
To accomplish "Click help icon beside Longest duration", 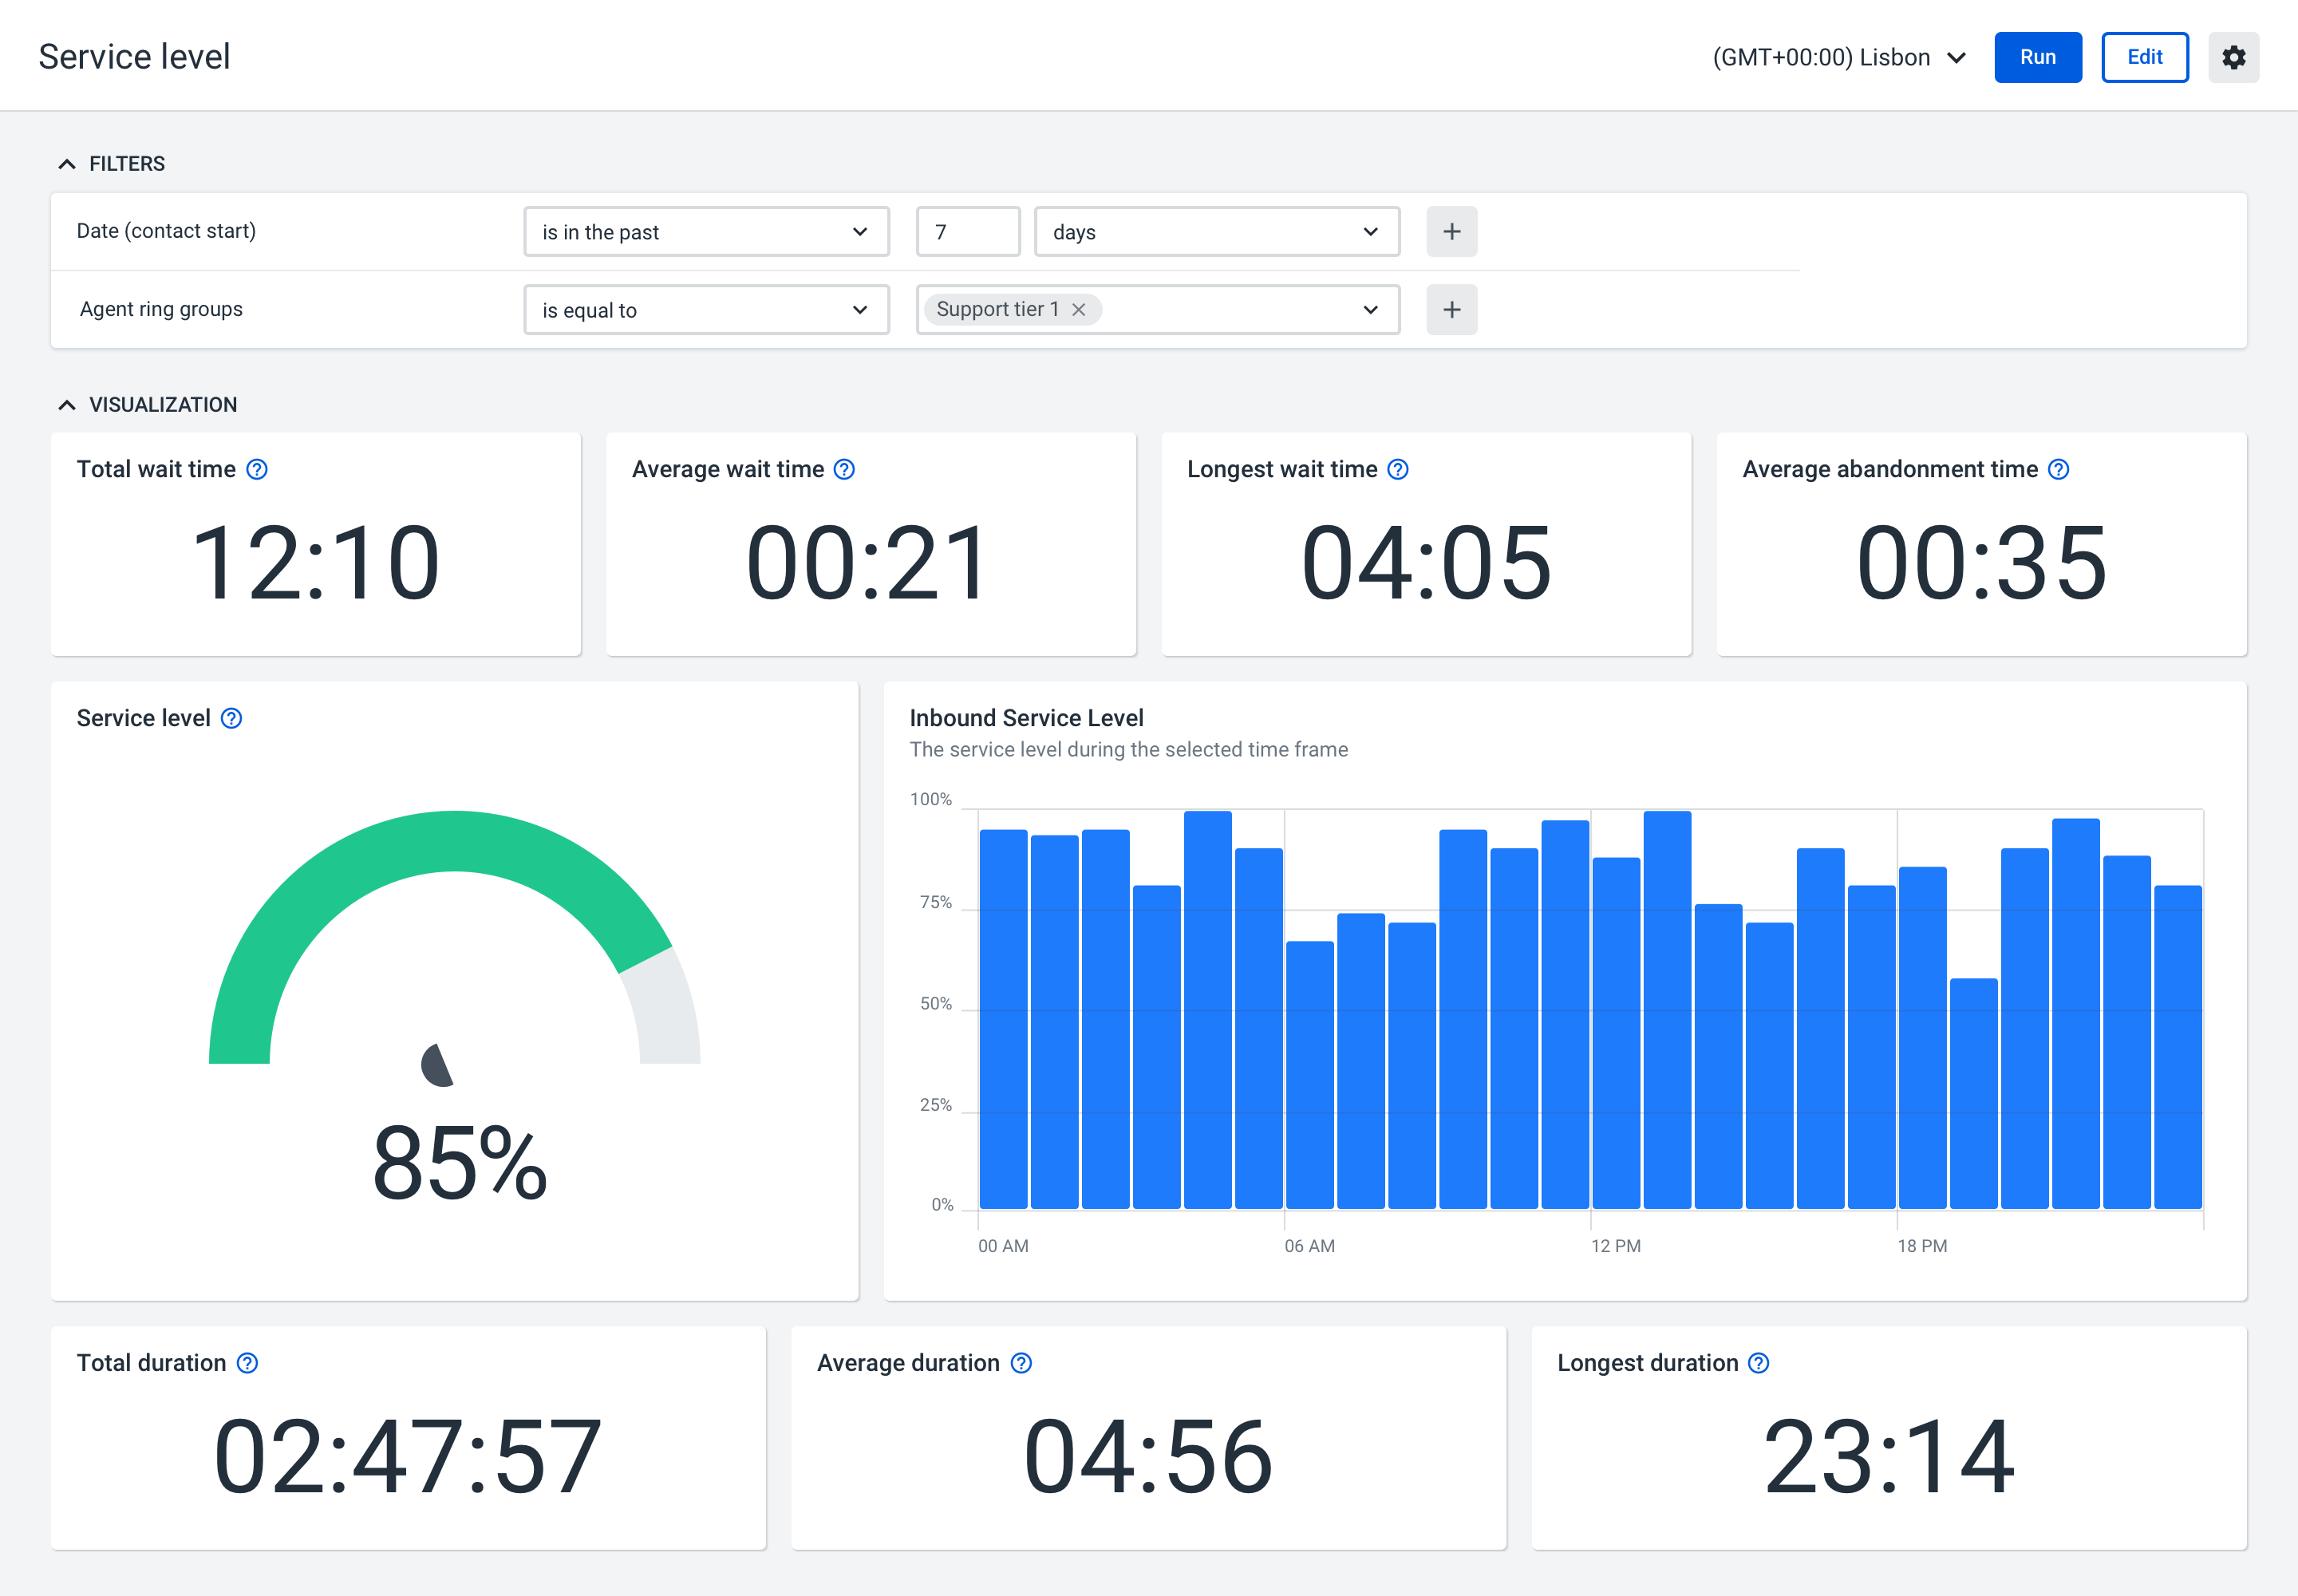I will 1759,1363.
